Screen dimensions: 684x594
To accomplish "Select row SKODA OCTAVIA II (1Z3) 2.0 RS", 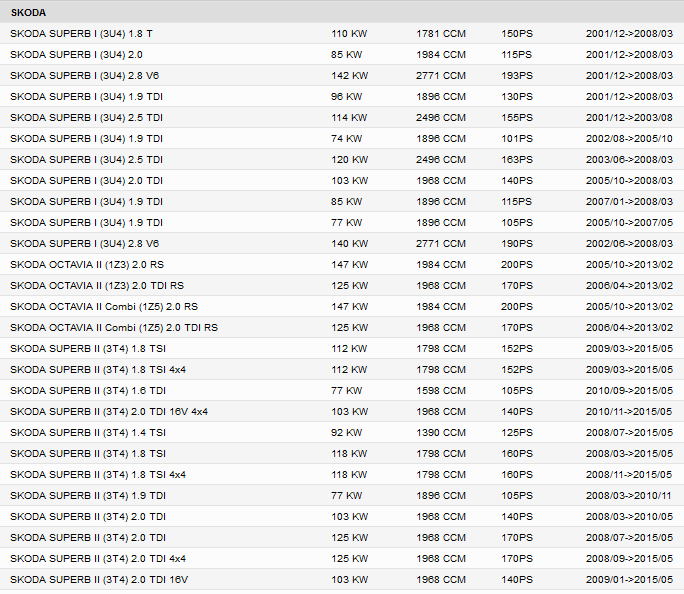I will tap(342, 264).
